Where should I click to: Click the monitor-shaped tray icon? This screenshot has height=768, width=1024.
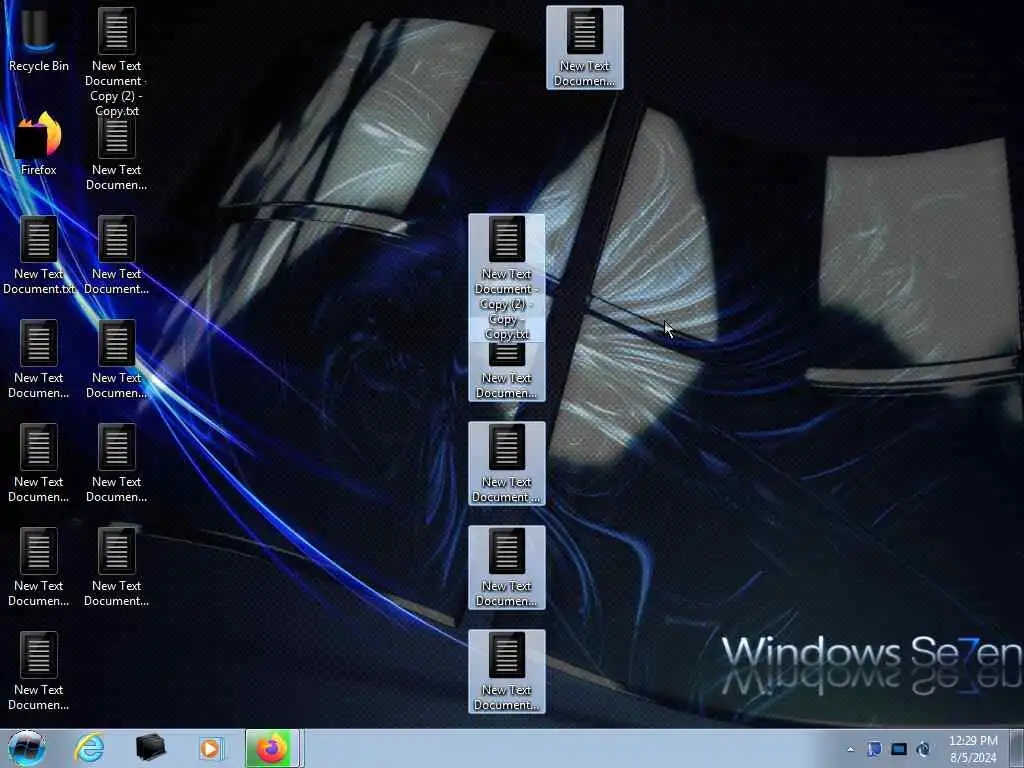pyautogui.click(x=899, y=749)
